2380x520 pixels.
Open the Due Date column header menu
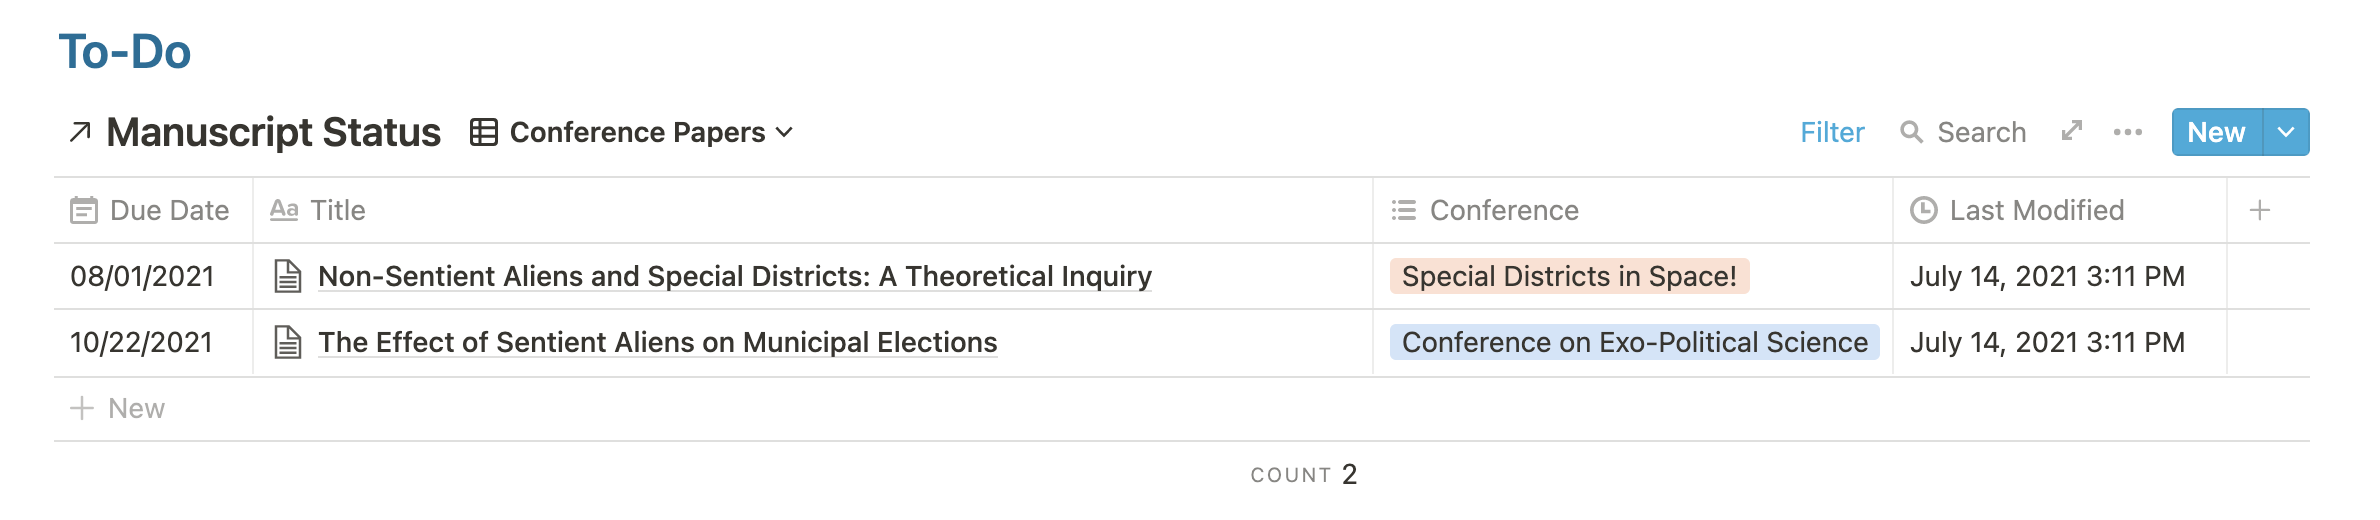point(153,210)
